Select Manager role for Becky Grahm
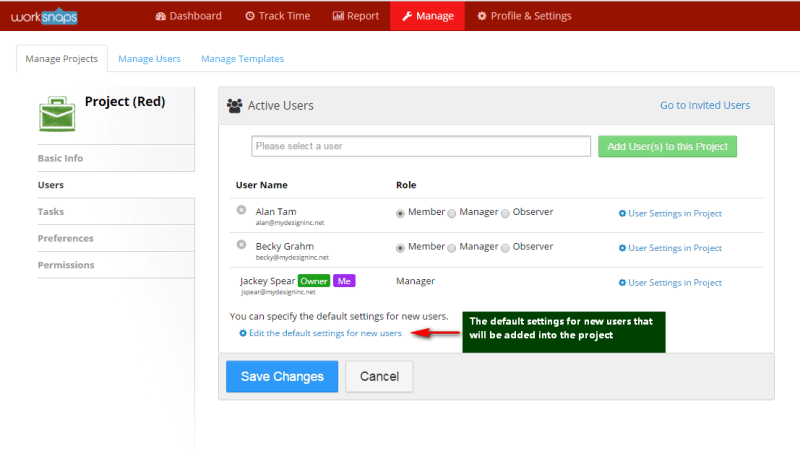The width and height of the screenshot is (800, 453). [x=452, y=248]
